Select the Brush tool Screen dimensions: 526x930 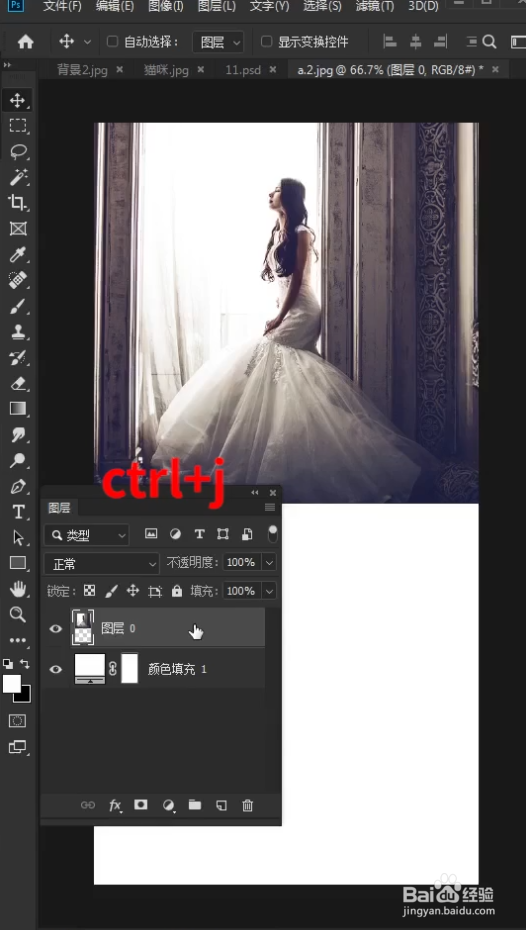click(17, 306)
